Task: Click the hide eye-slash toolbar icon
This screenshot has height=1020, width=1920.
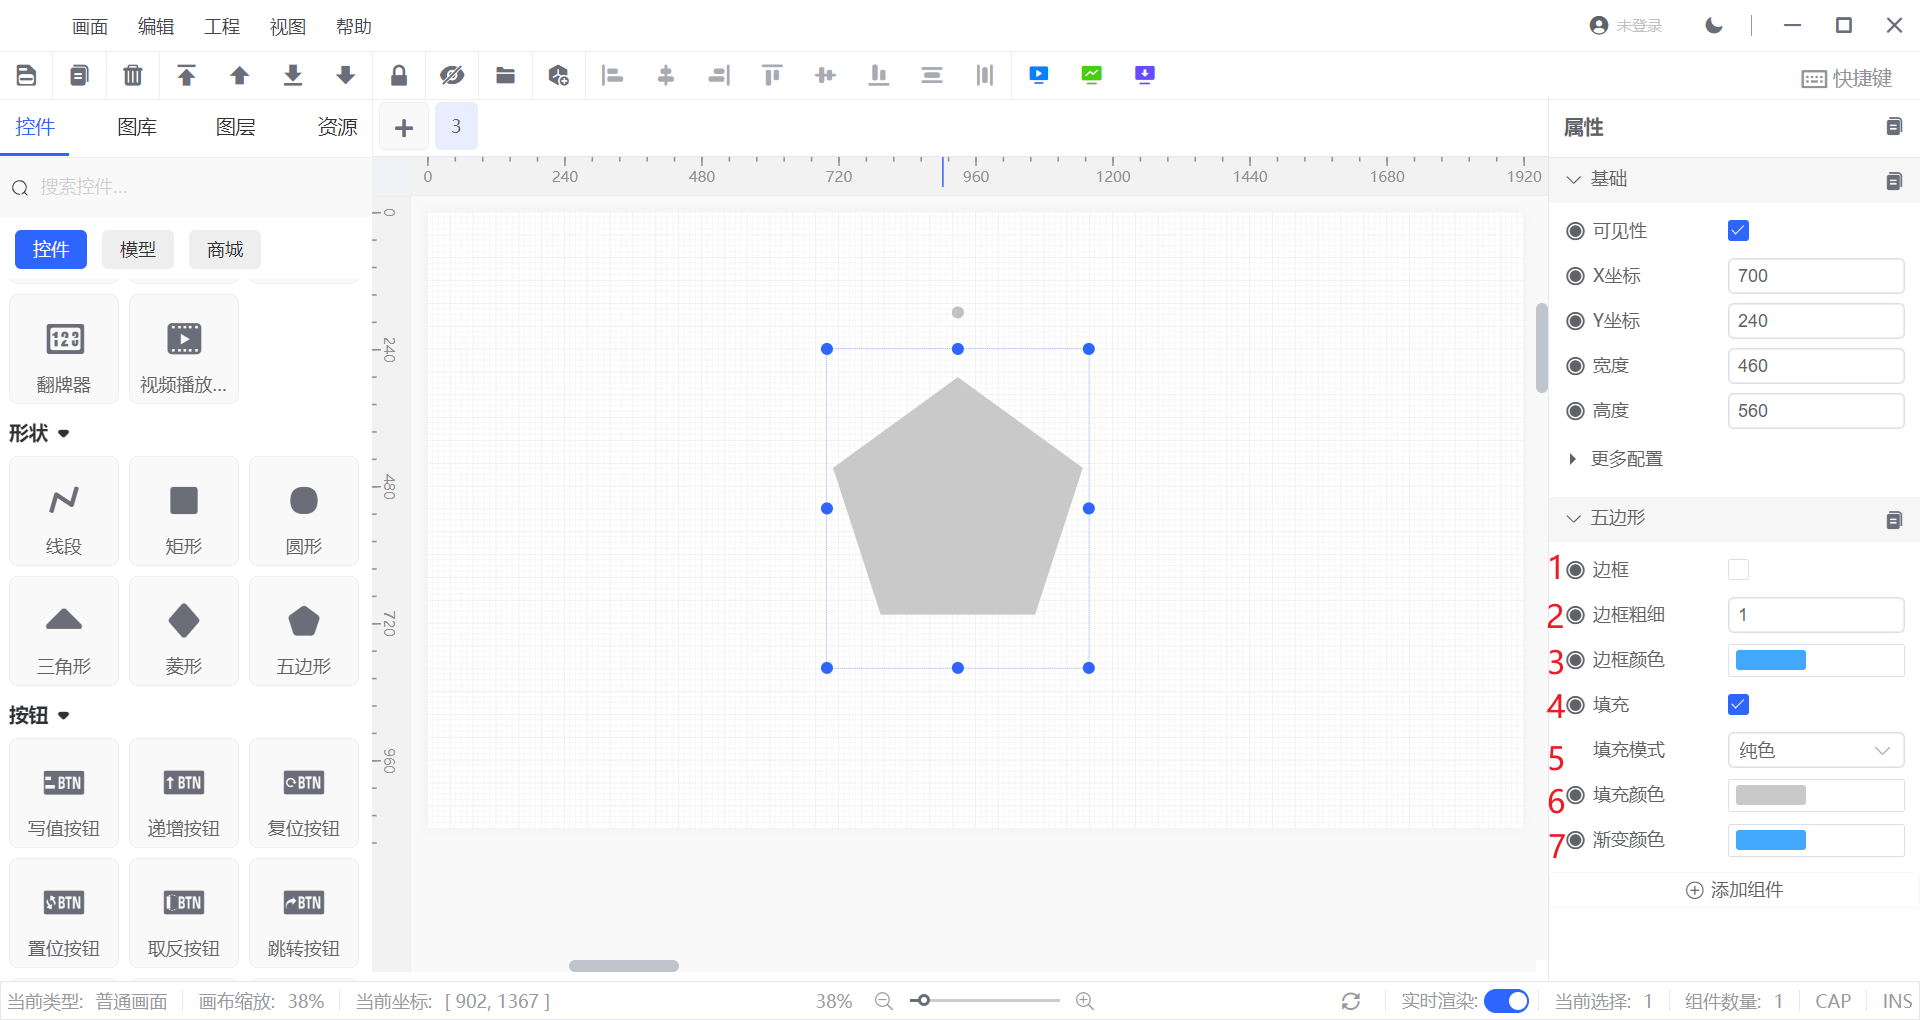Action: 452,75
